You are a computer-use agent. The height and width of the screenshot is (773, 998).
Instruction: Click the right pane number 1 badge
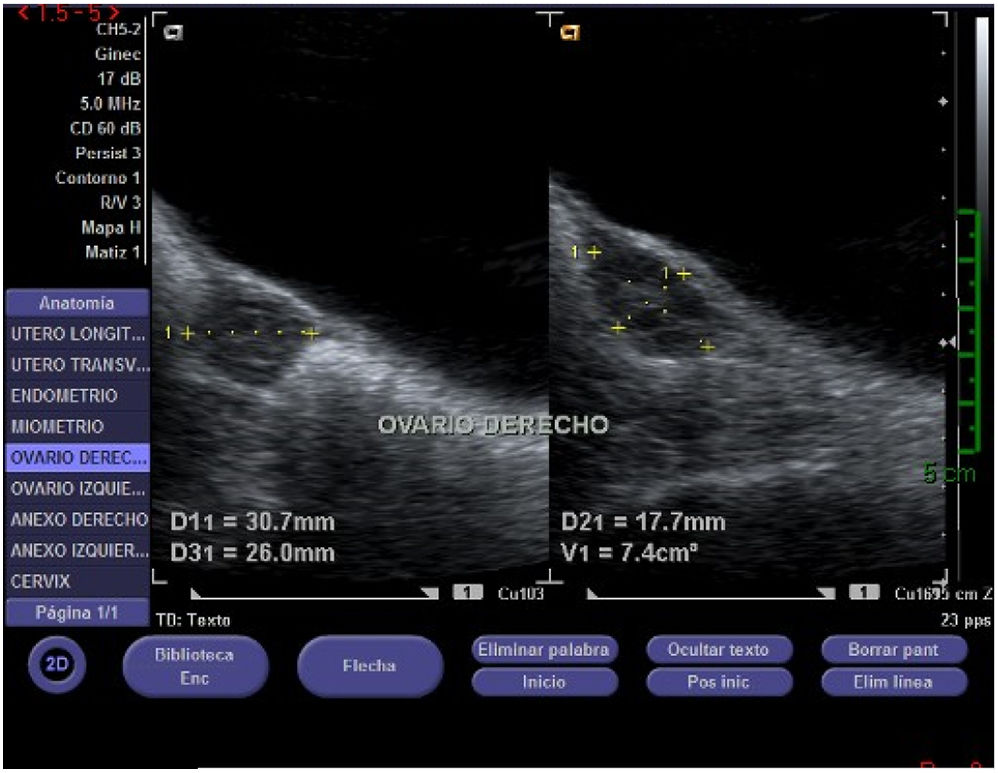click(865, 592)
